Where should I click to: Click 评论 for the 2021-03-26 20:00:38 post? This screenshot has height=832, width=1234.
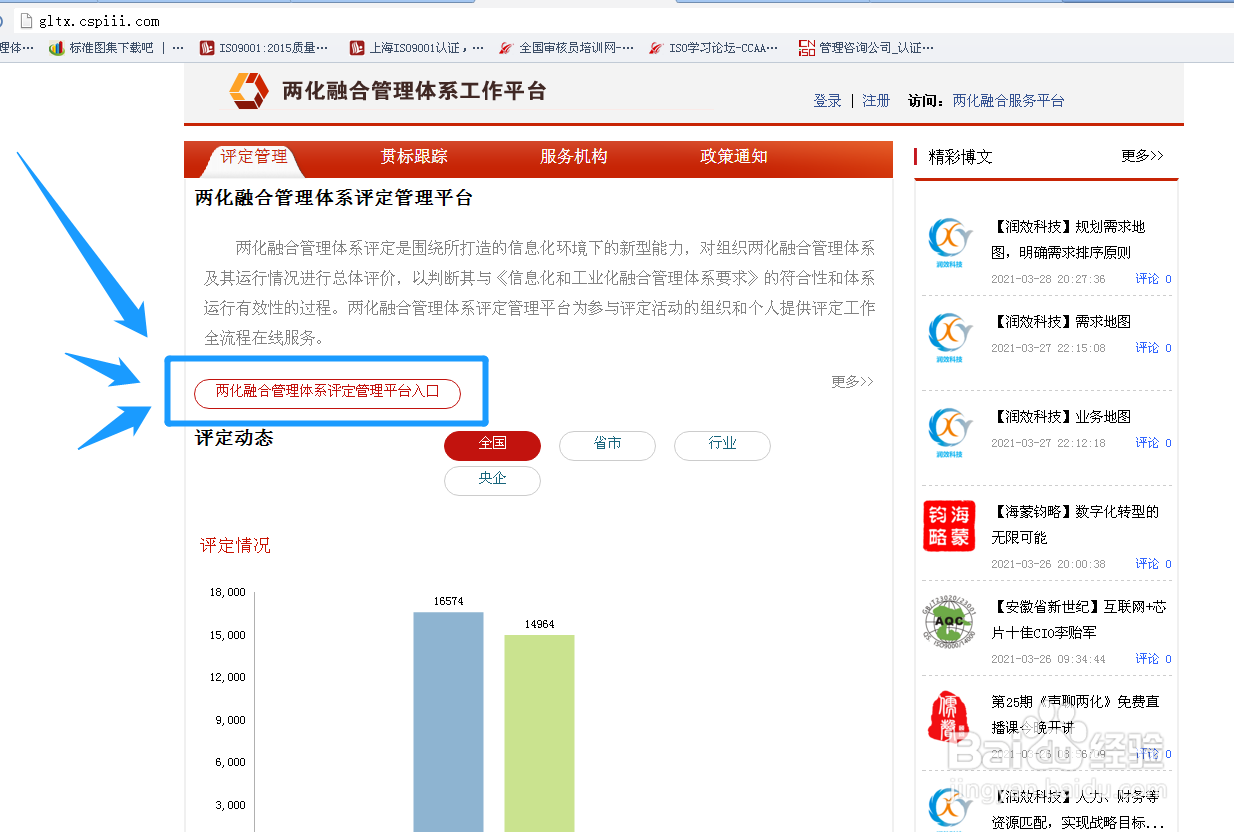tap(1147, 564)
